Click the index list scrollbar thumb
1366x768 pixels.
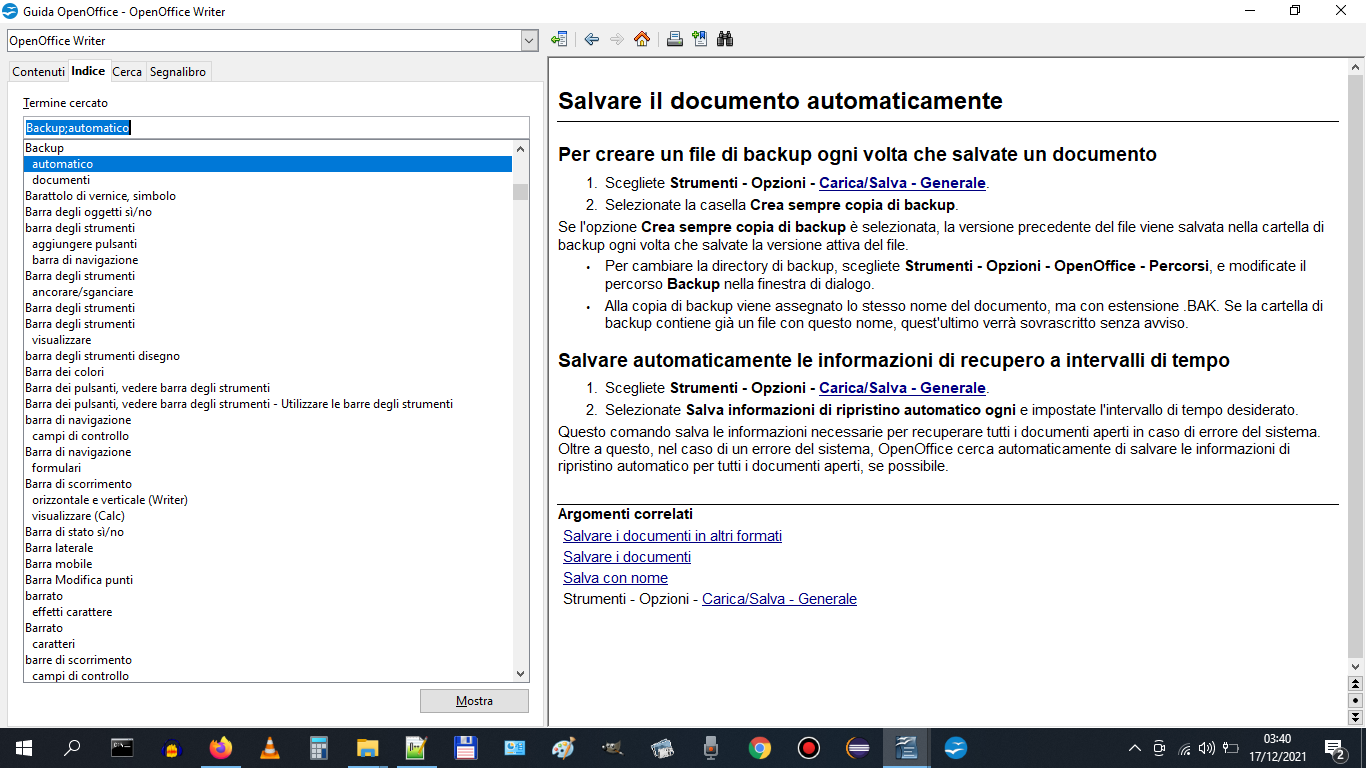(x=520, y=192)
